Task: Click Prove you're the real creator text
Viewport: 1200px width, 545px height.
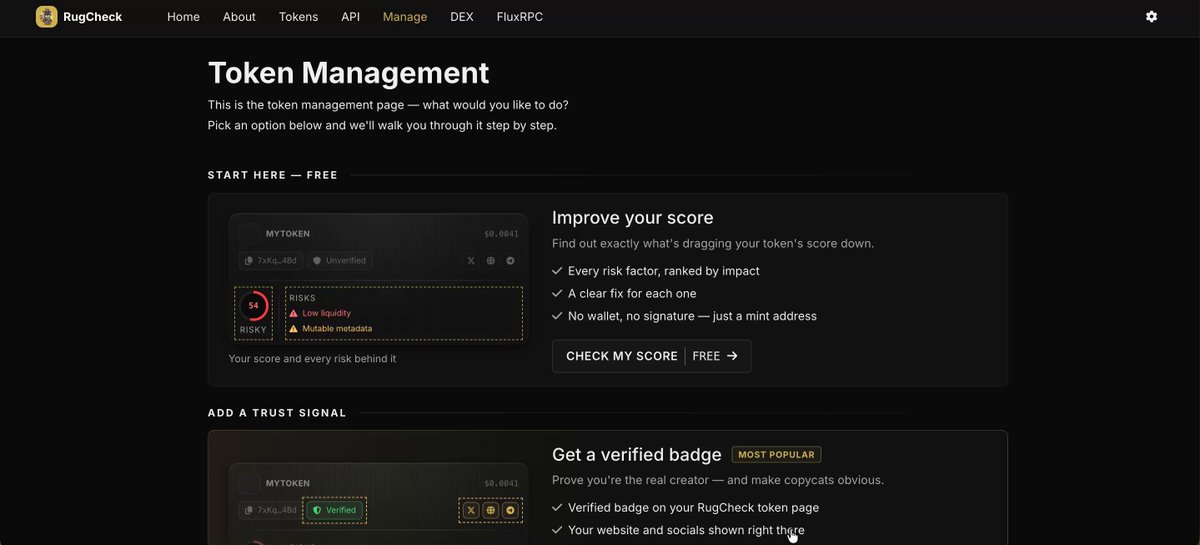Action: pos(718,480)
